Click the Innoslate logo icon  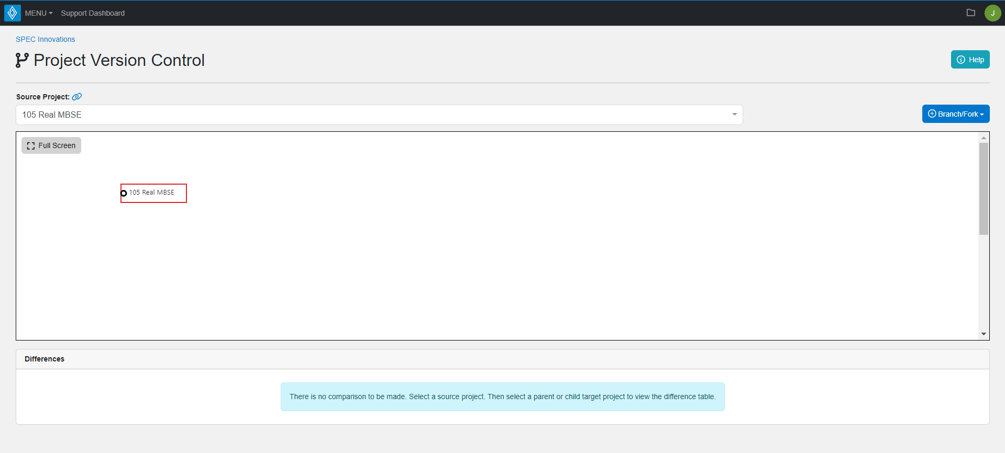click(12, 13)
